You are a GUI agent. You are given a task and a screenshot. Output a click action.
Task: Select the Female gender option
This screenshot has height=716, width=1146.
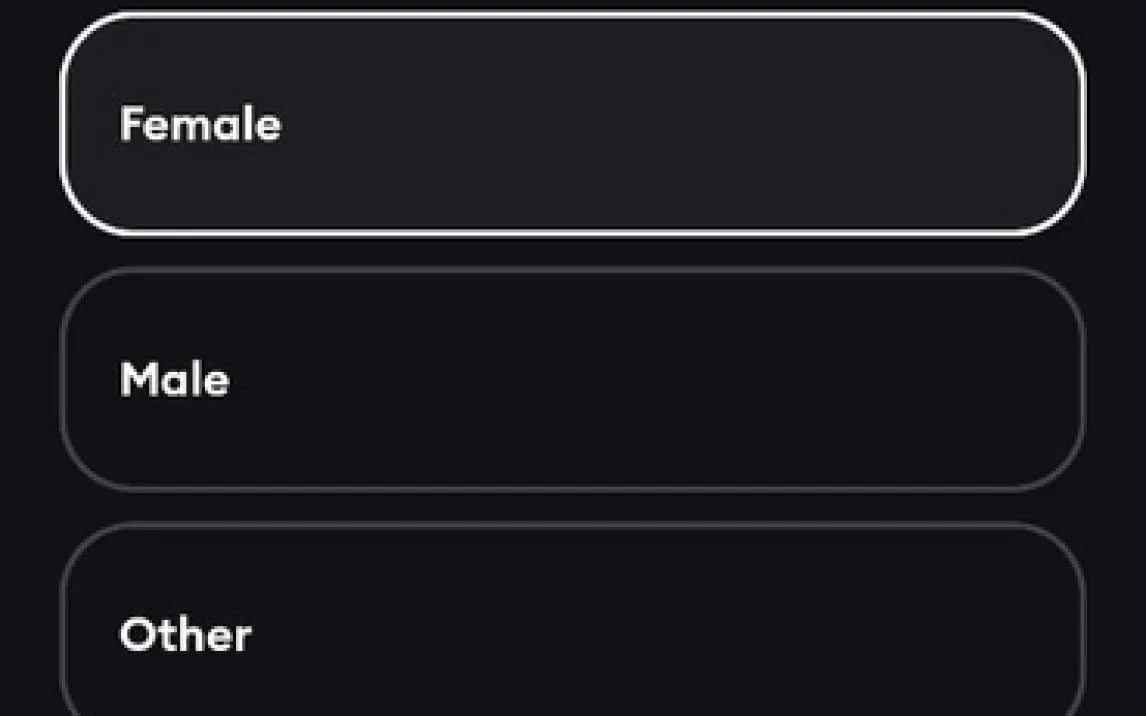click(x=572, y=124)
